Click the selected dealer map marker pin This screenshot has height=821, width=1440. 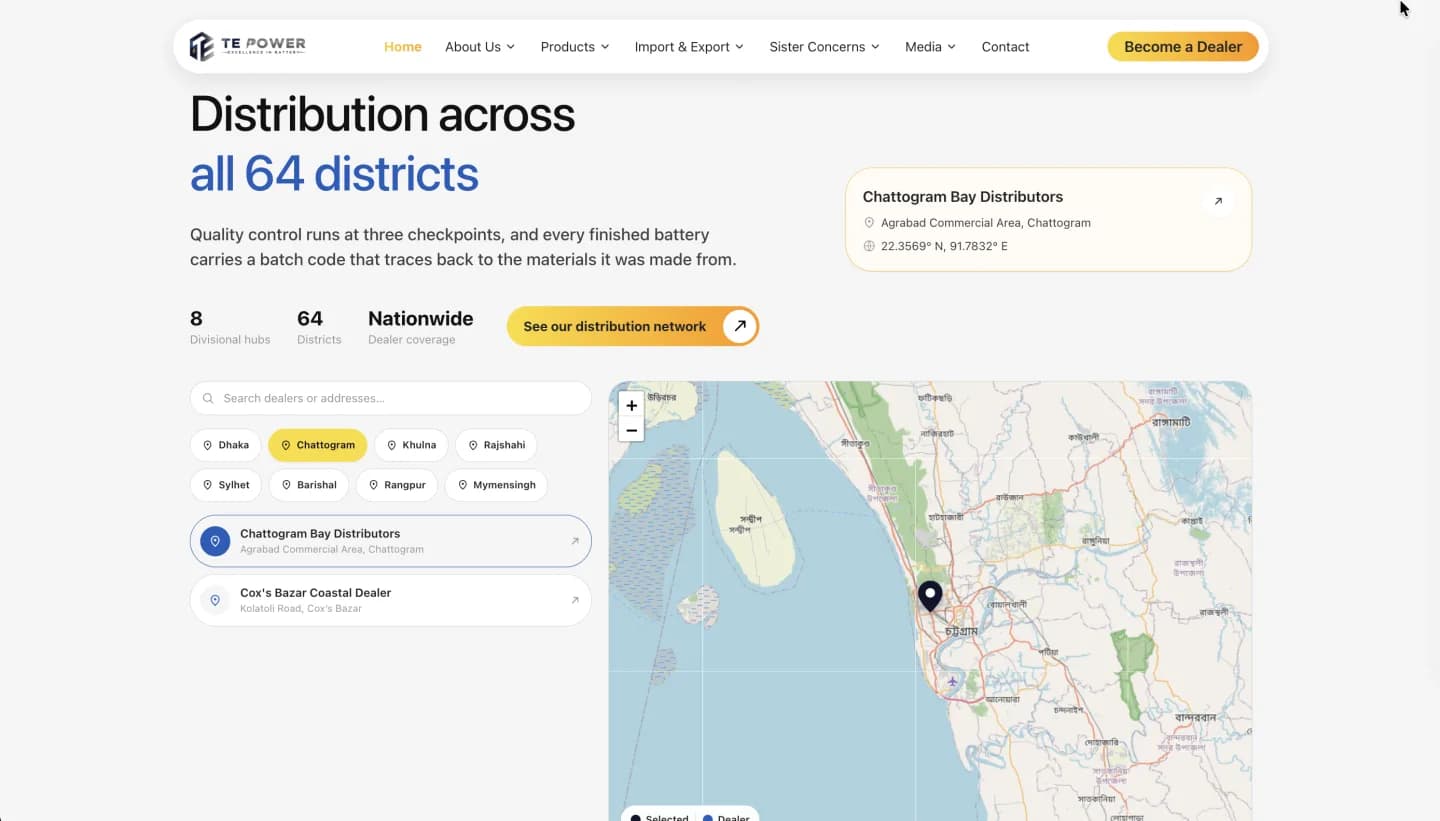coord(930,596)
